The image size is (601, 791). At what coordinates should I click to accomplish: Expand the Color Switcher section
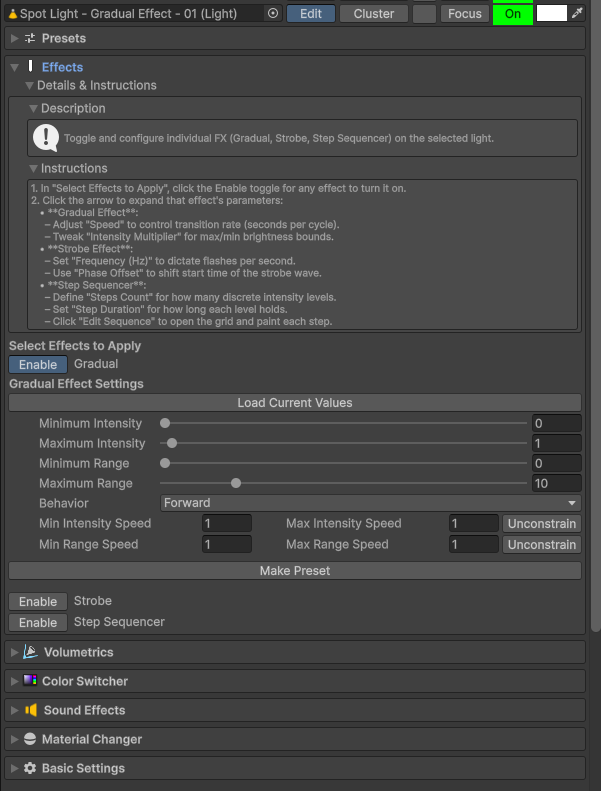[x=15, y=681]
